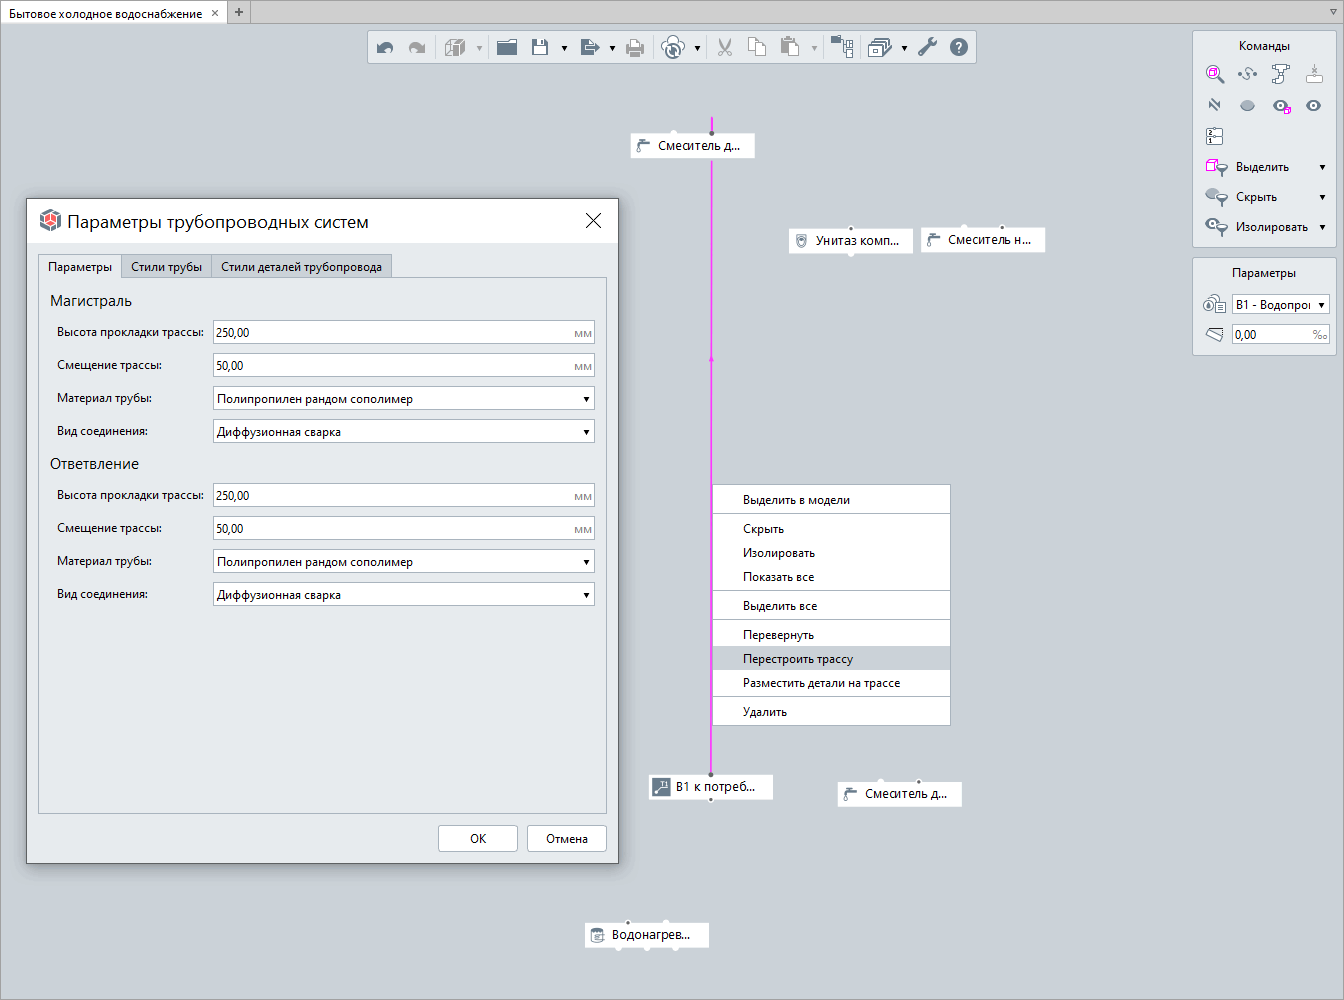Expand the tab list arrow at top right
This screenshot has height=1000, width=1344.
click(1332, 13)
